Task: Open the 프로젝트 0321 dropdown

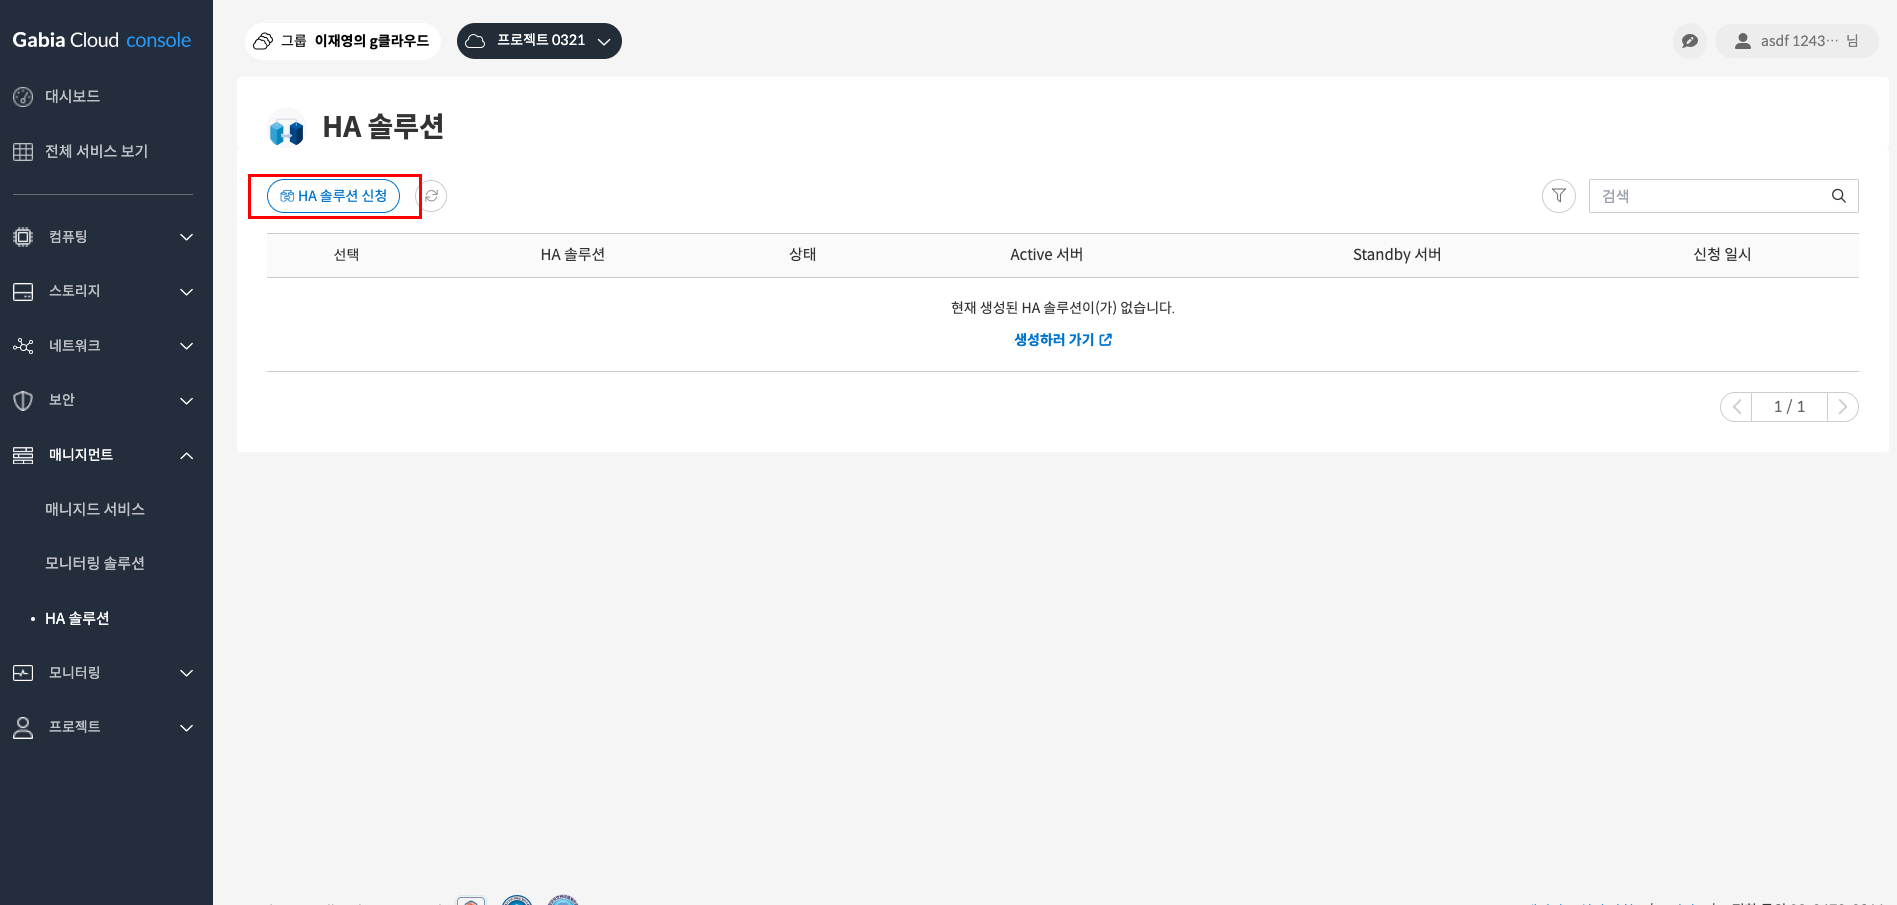Action: (x=539, y=41)
